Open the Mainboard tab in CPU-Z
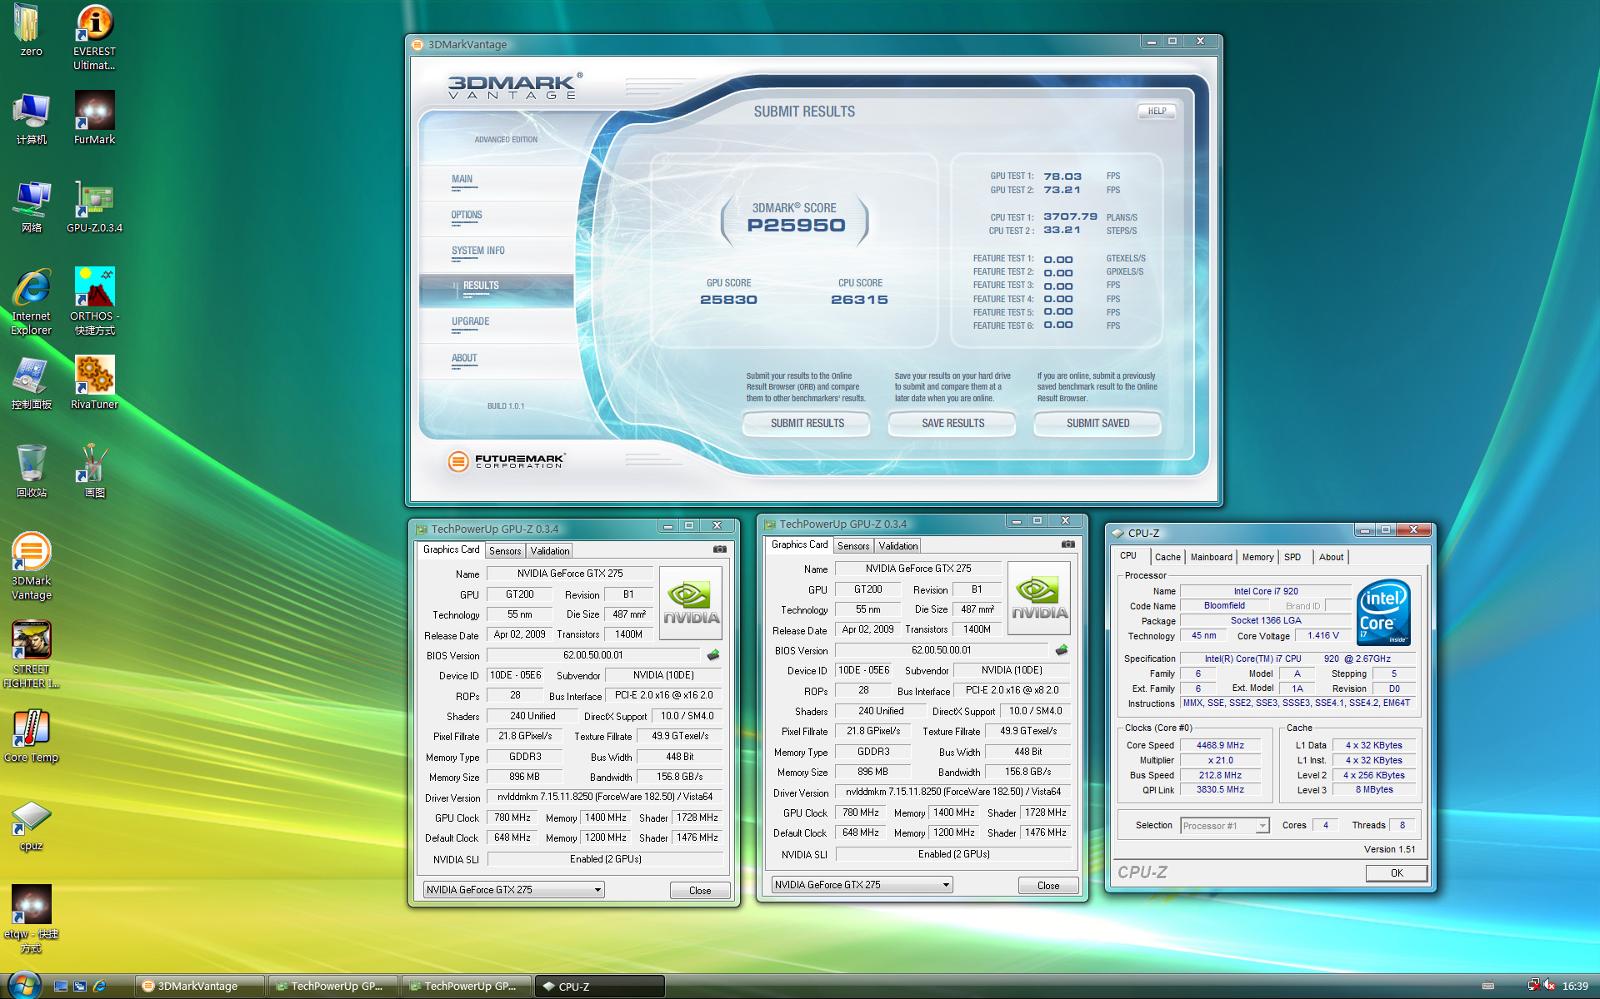This screenshot has width=1600, height=999. coord(1211,557)
